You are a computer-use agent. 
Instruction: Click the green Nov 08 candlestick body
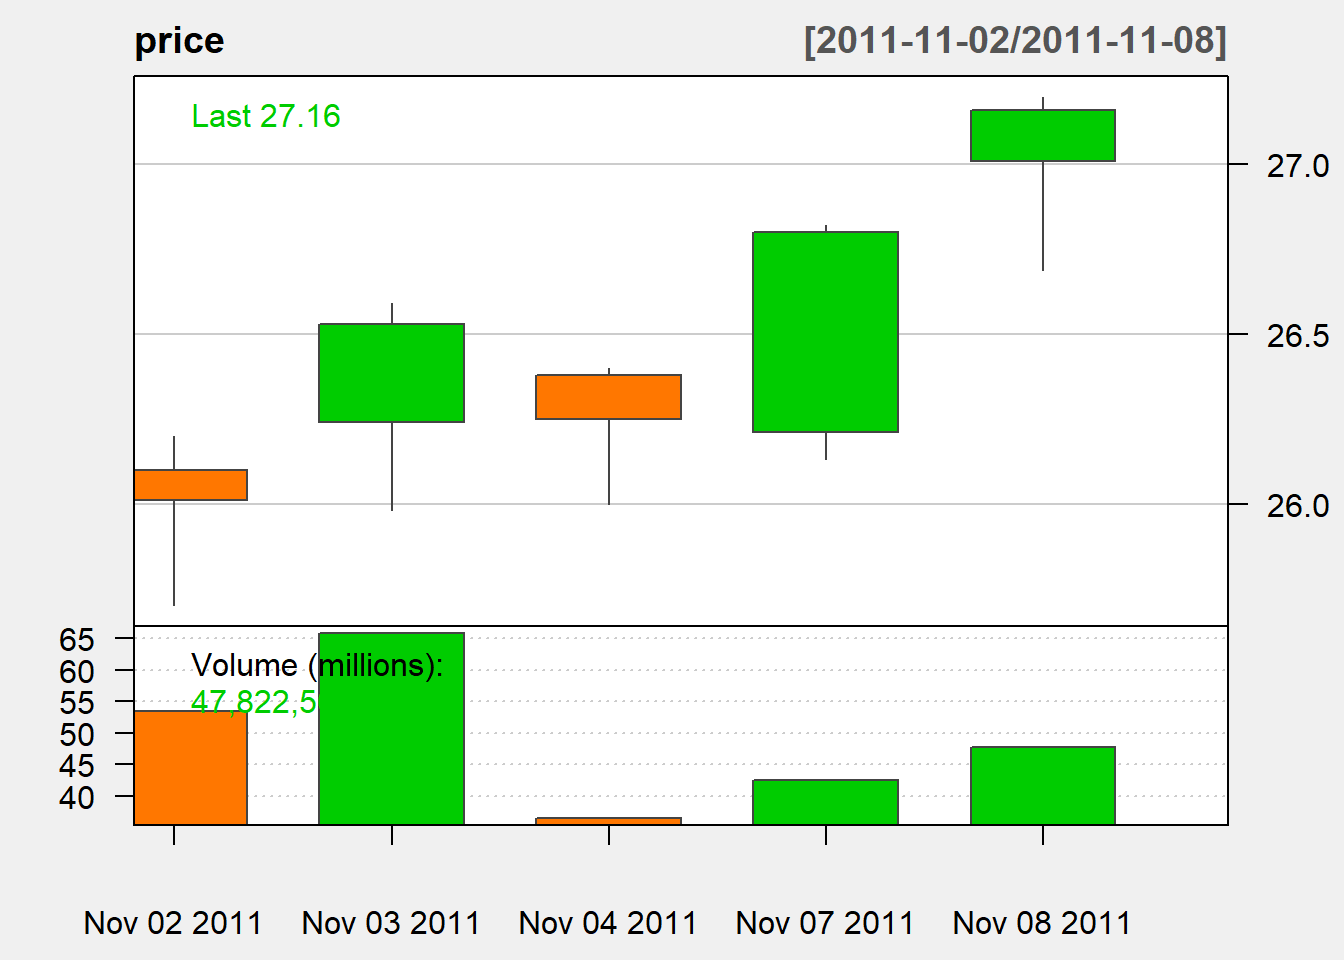click(x=1042, y=136)
